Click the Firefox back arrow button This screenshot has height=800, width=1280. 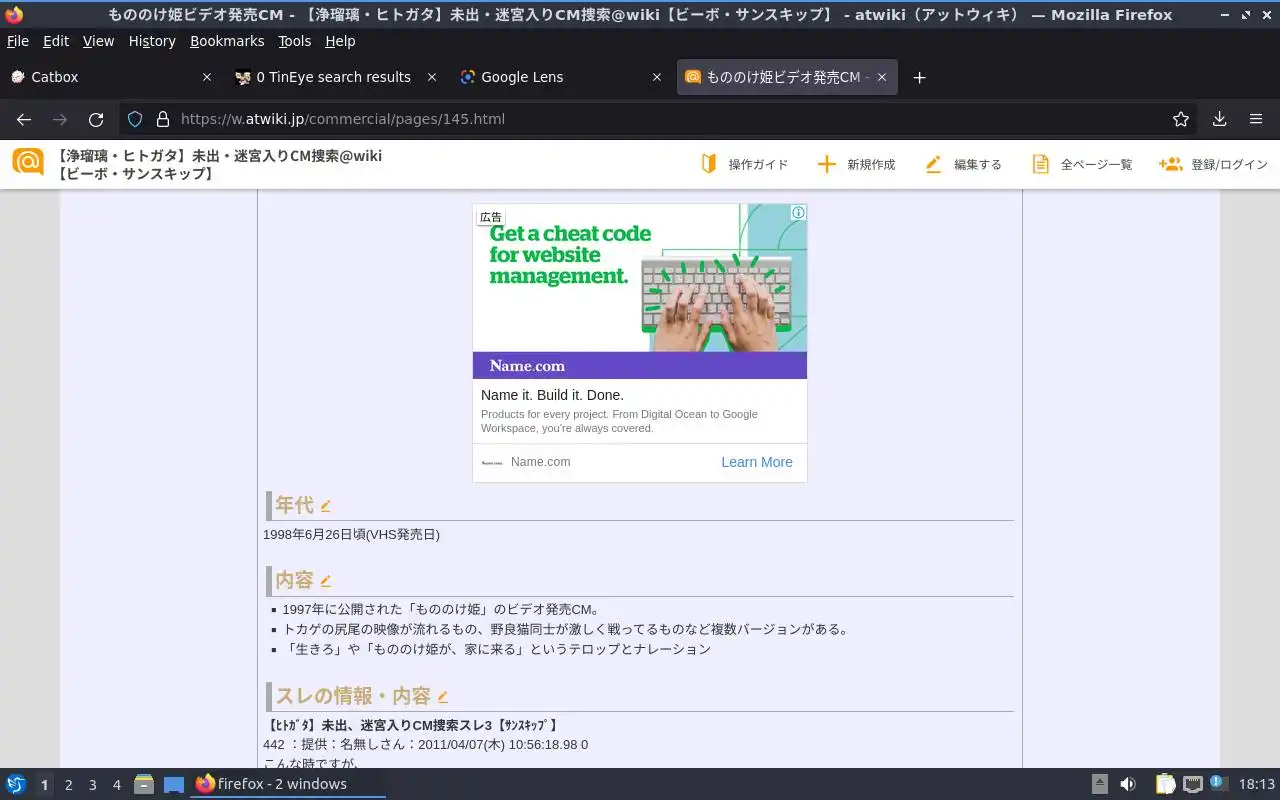24,119
